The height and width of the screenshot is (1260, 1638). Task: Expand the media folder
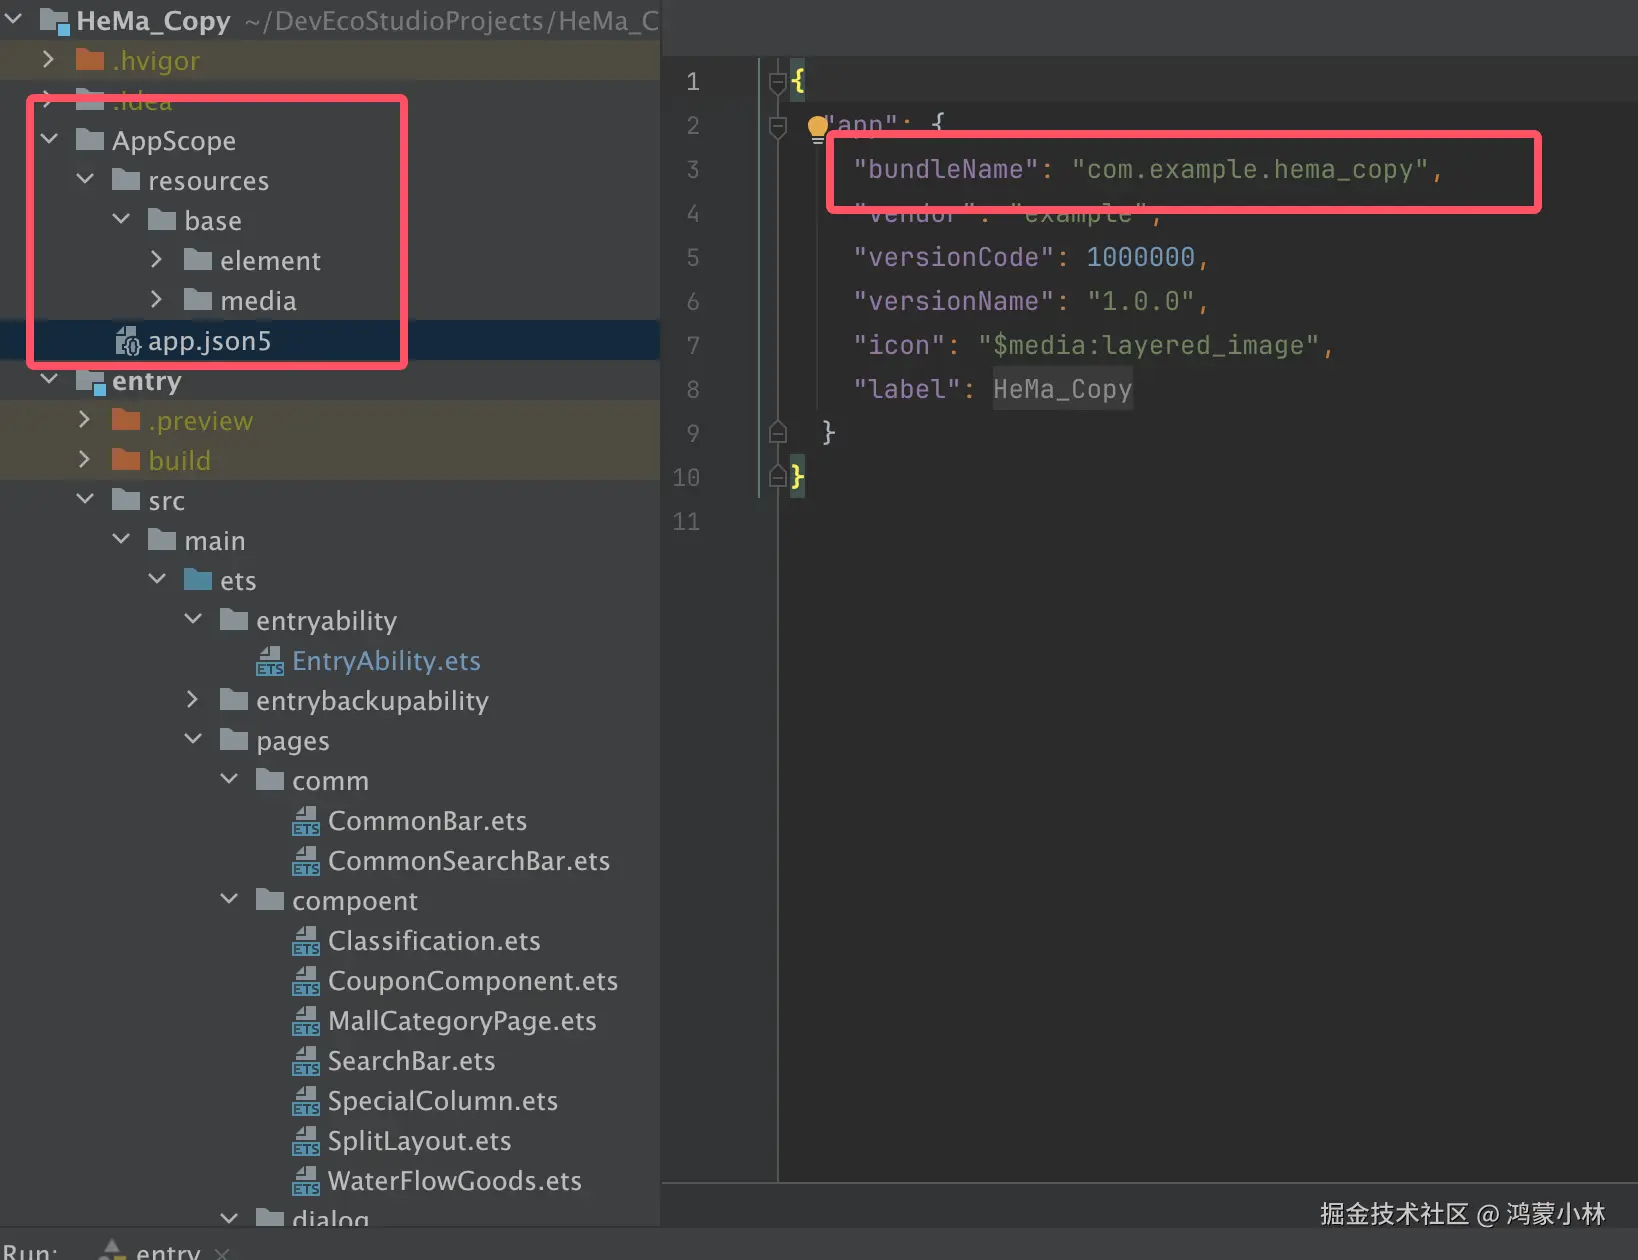point(157,300)
